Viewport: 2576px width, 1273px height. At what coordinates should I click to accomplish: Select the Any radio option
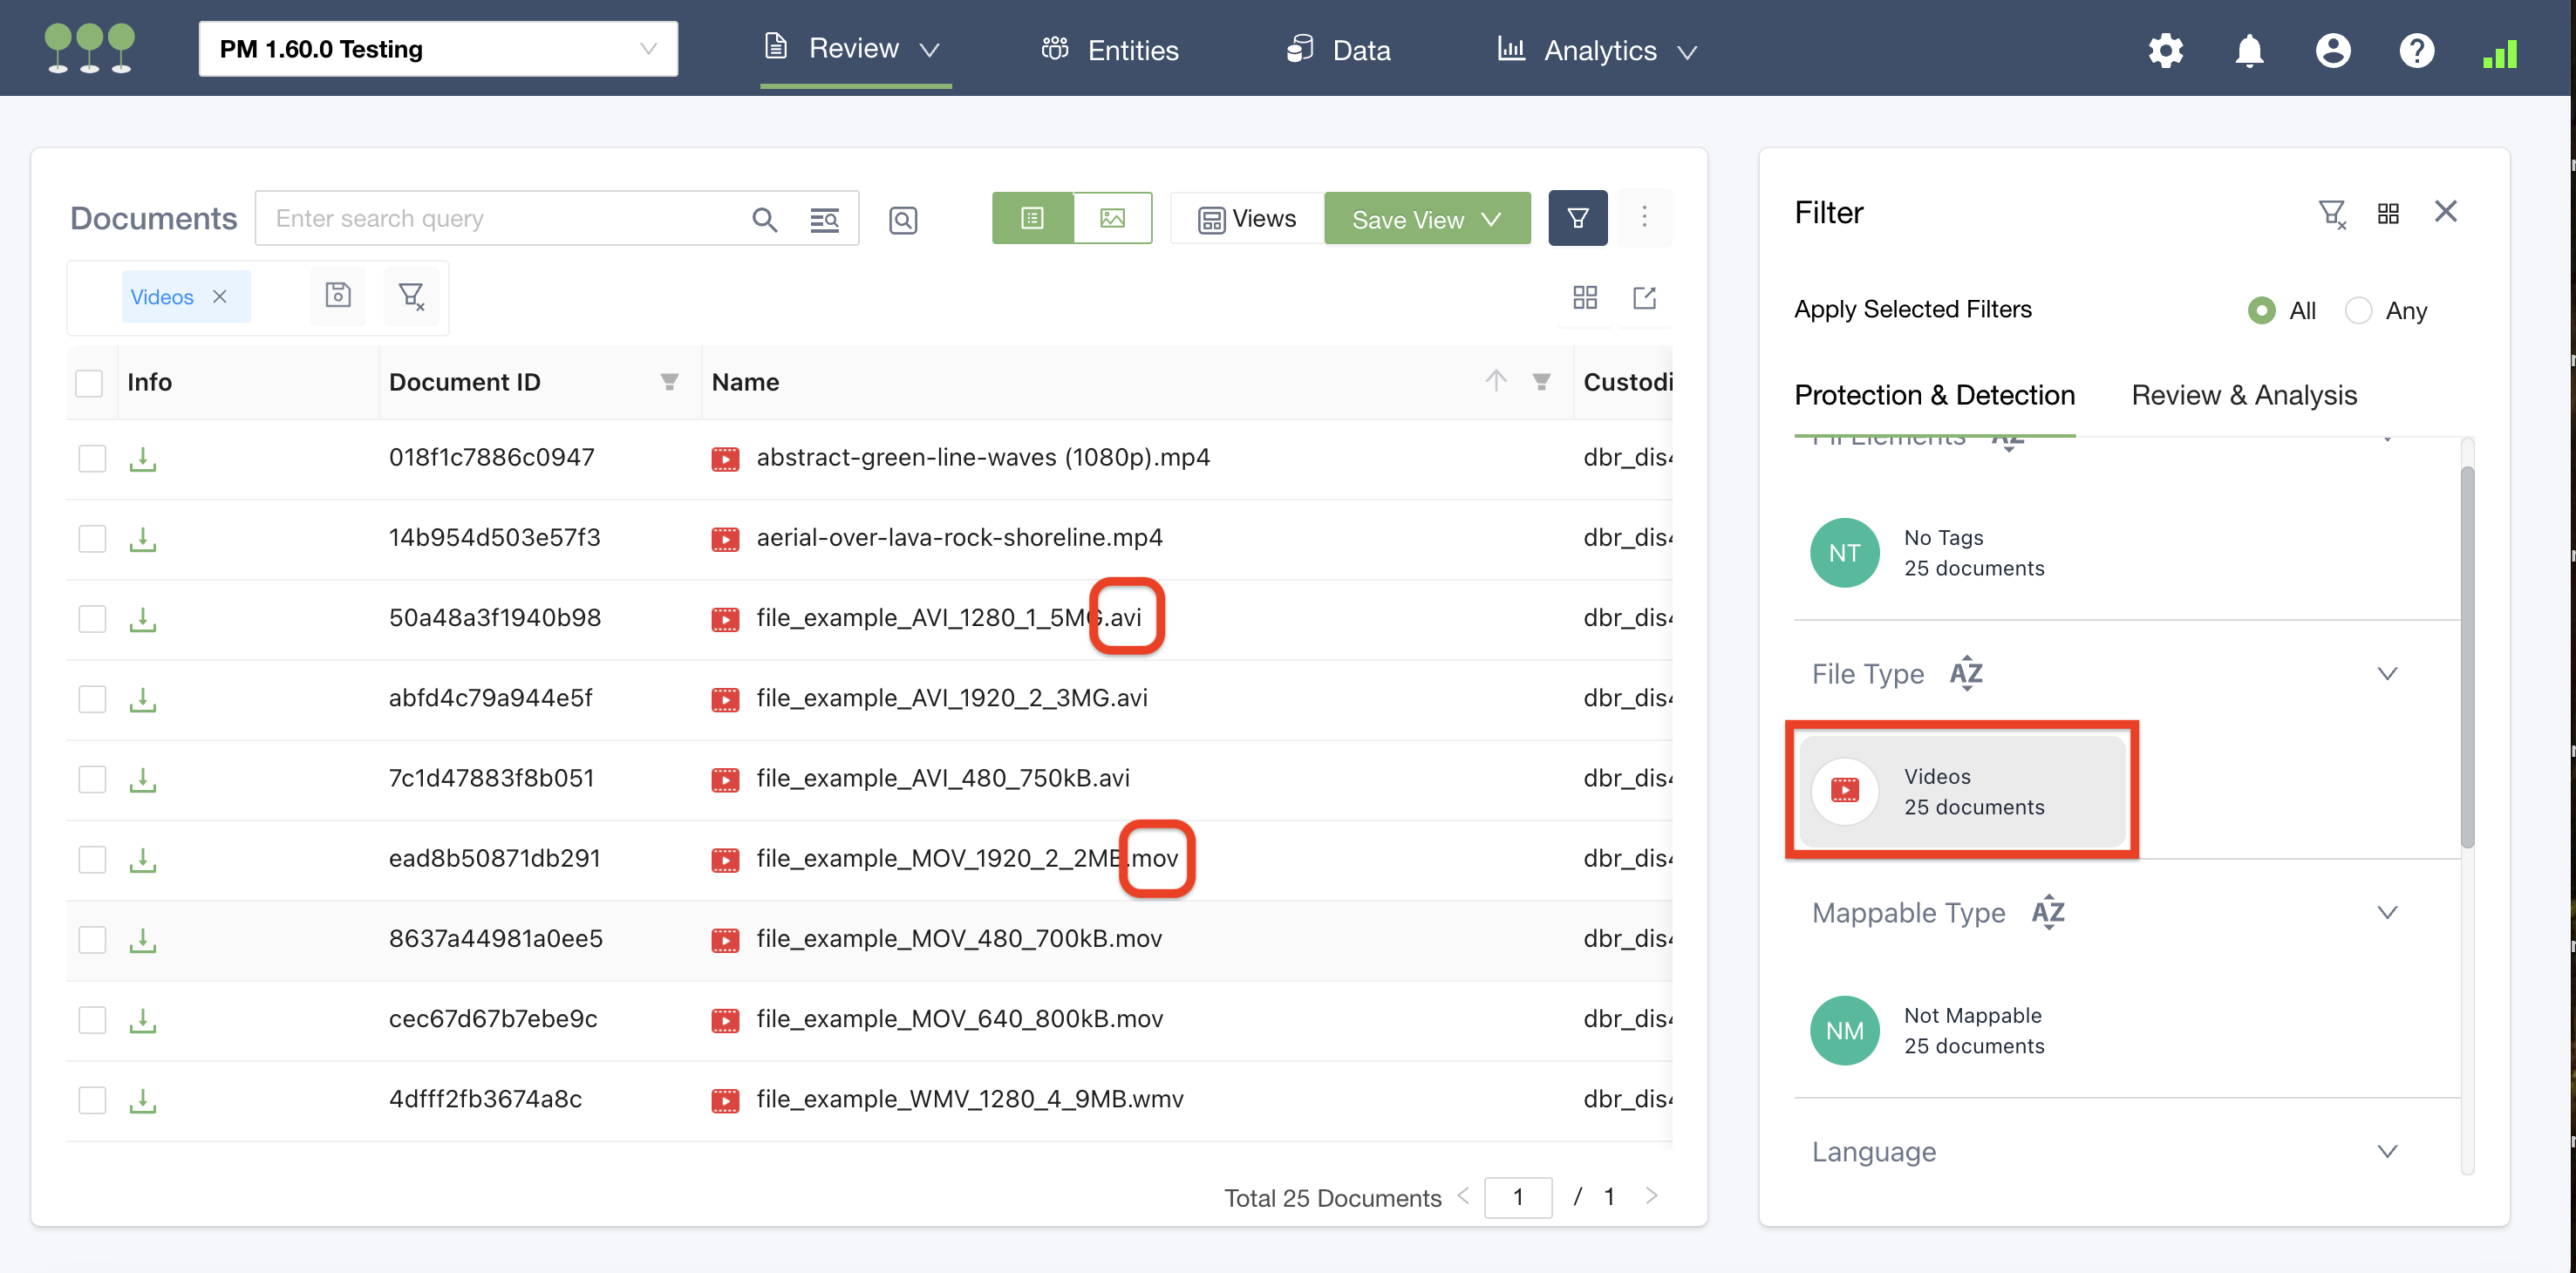point(2358,311)
